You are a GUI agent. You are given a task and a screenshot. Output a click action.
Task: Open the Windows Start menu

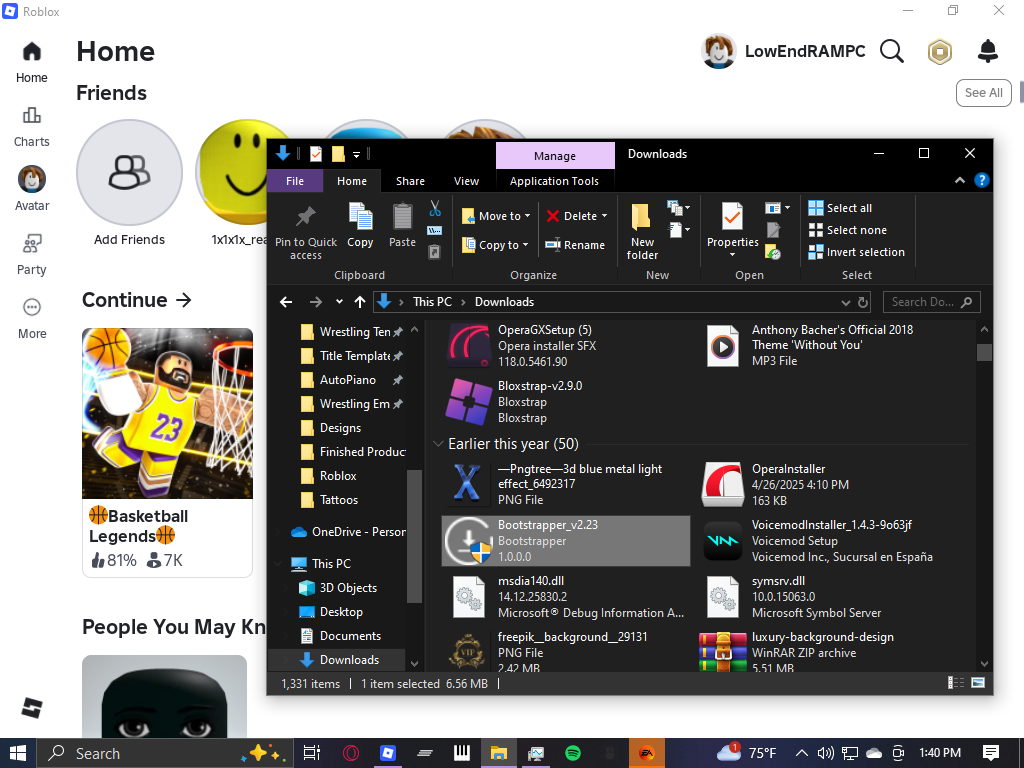pos(18,753)
